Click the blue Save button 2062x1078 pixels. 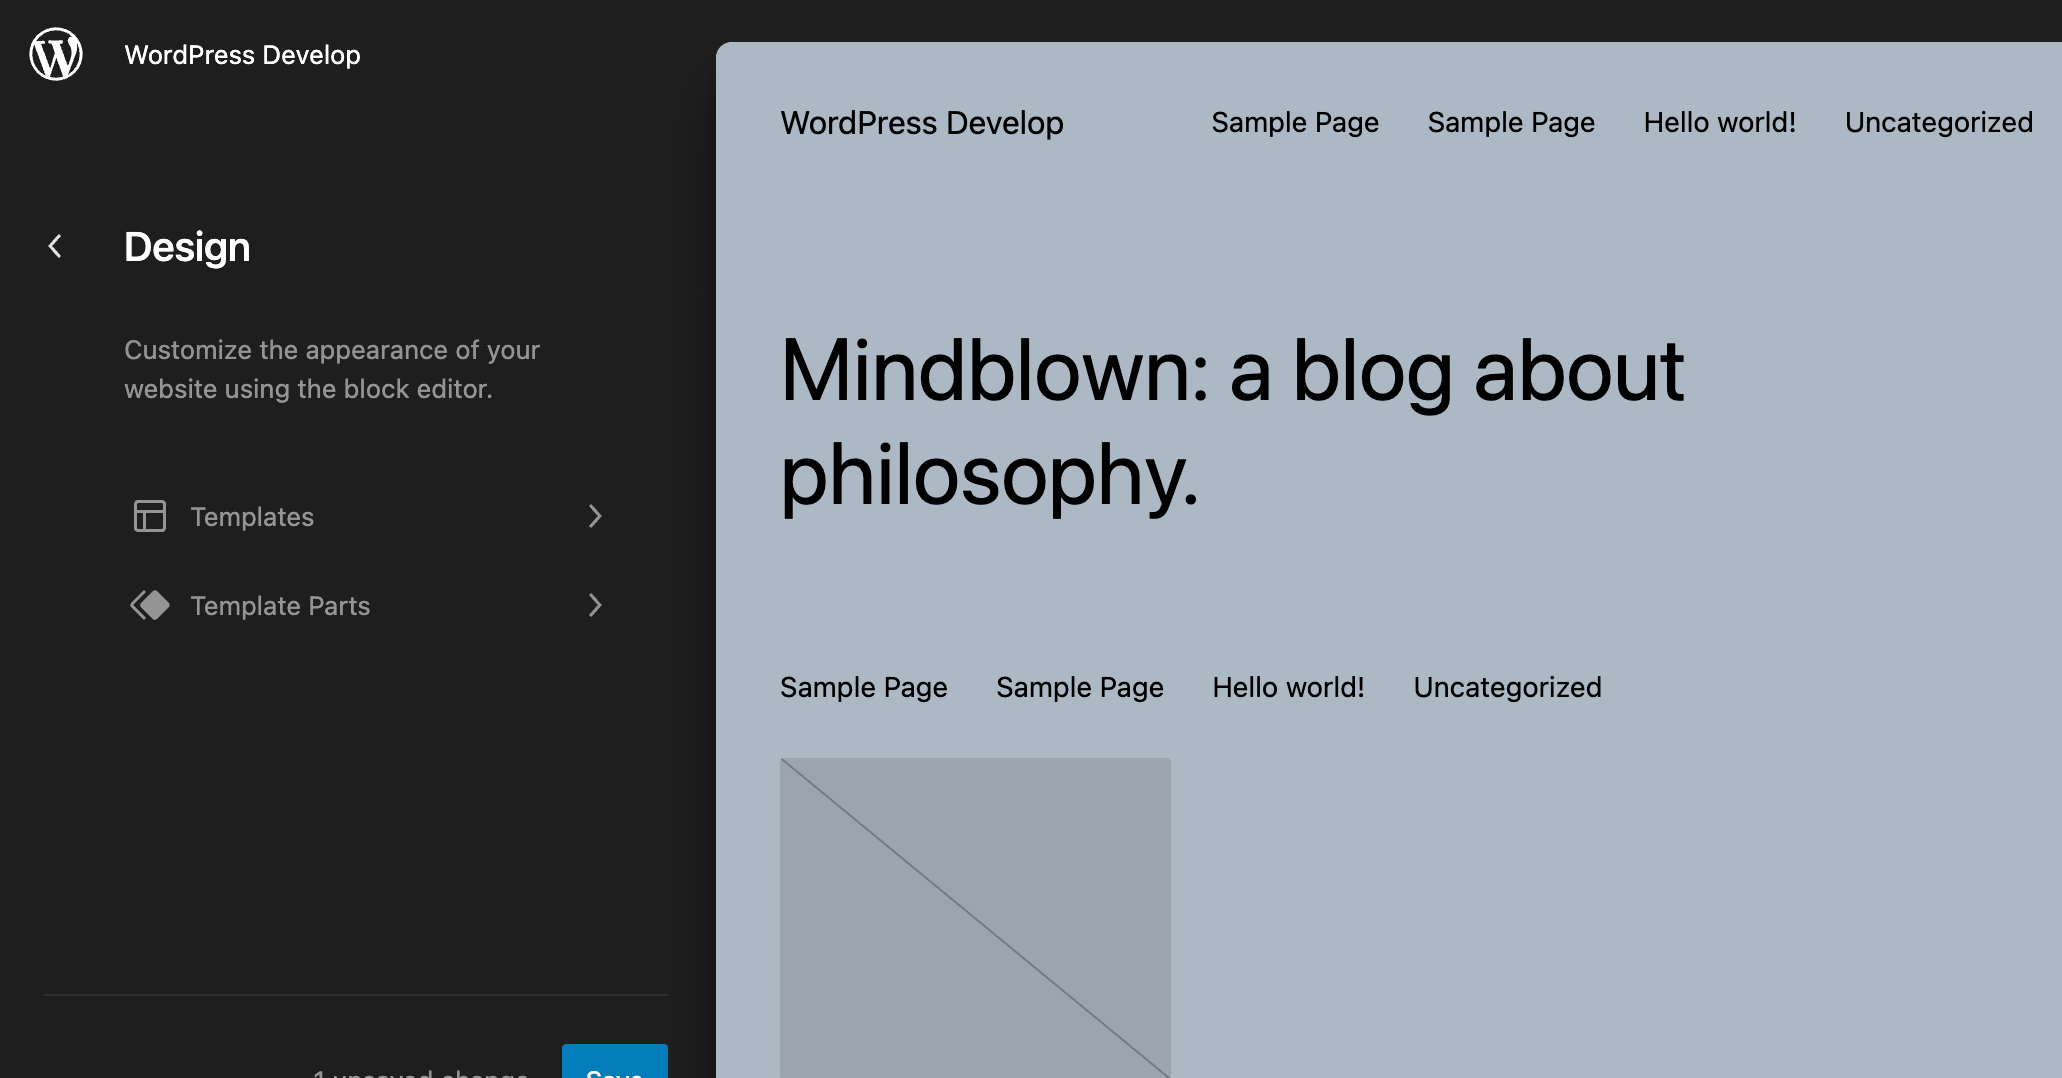(615, 1061)
